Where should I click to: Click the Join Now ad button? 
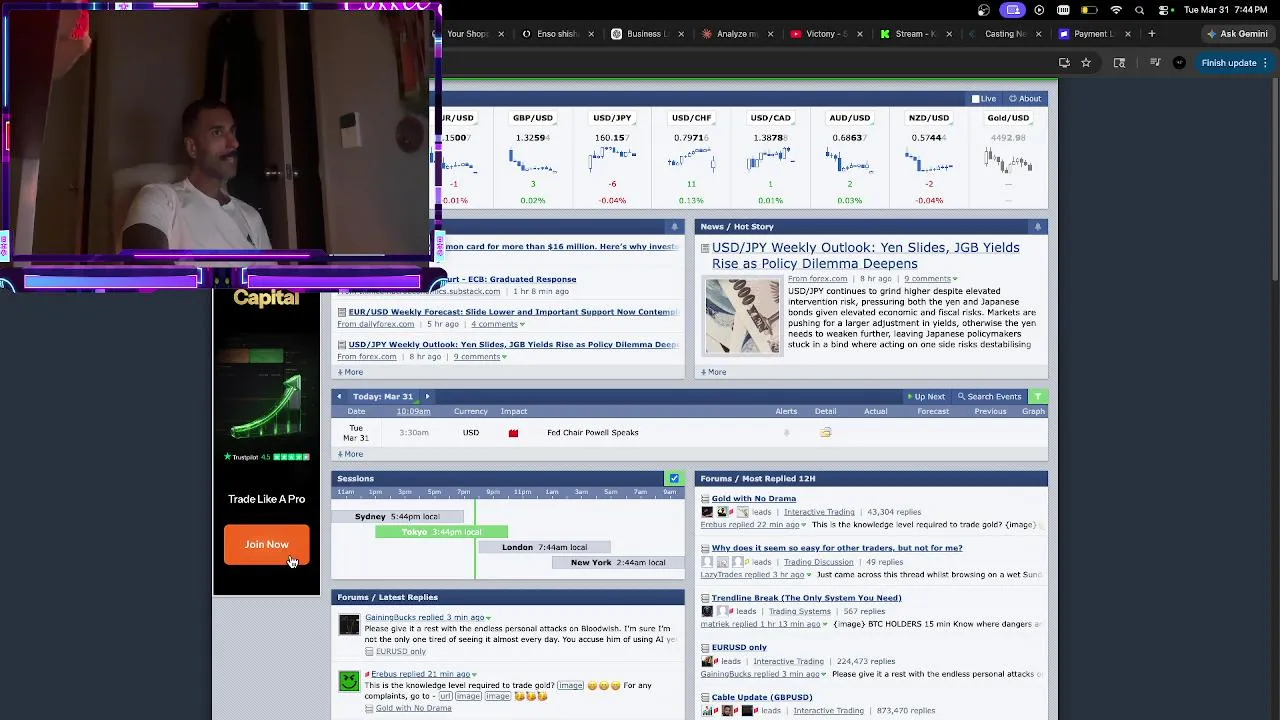point(266,545)
